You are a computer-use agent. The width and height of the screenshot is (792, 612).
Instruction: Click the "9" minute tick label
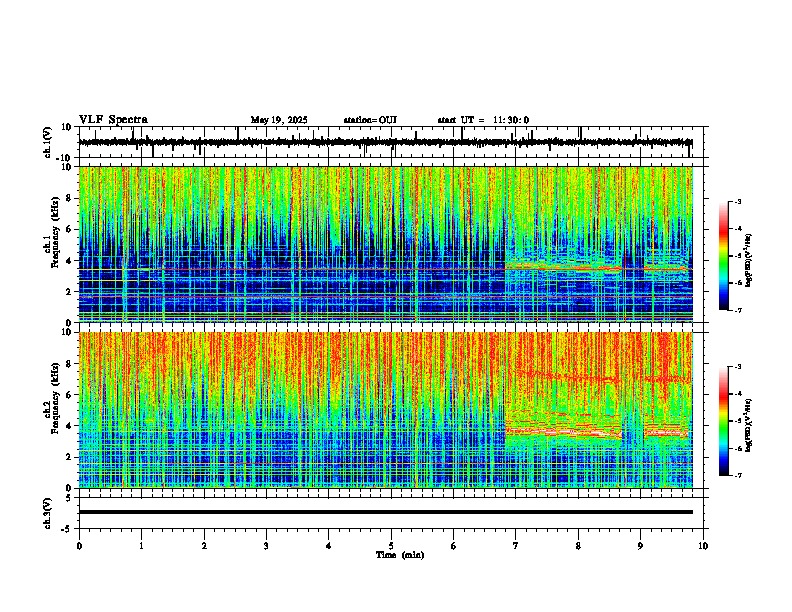640,546
